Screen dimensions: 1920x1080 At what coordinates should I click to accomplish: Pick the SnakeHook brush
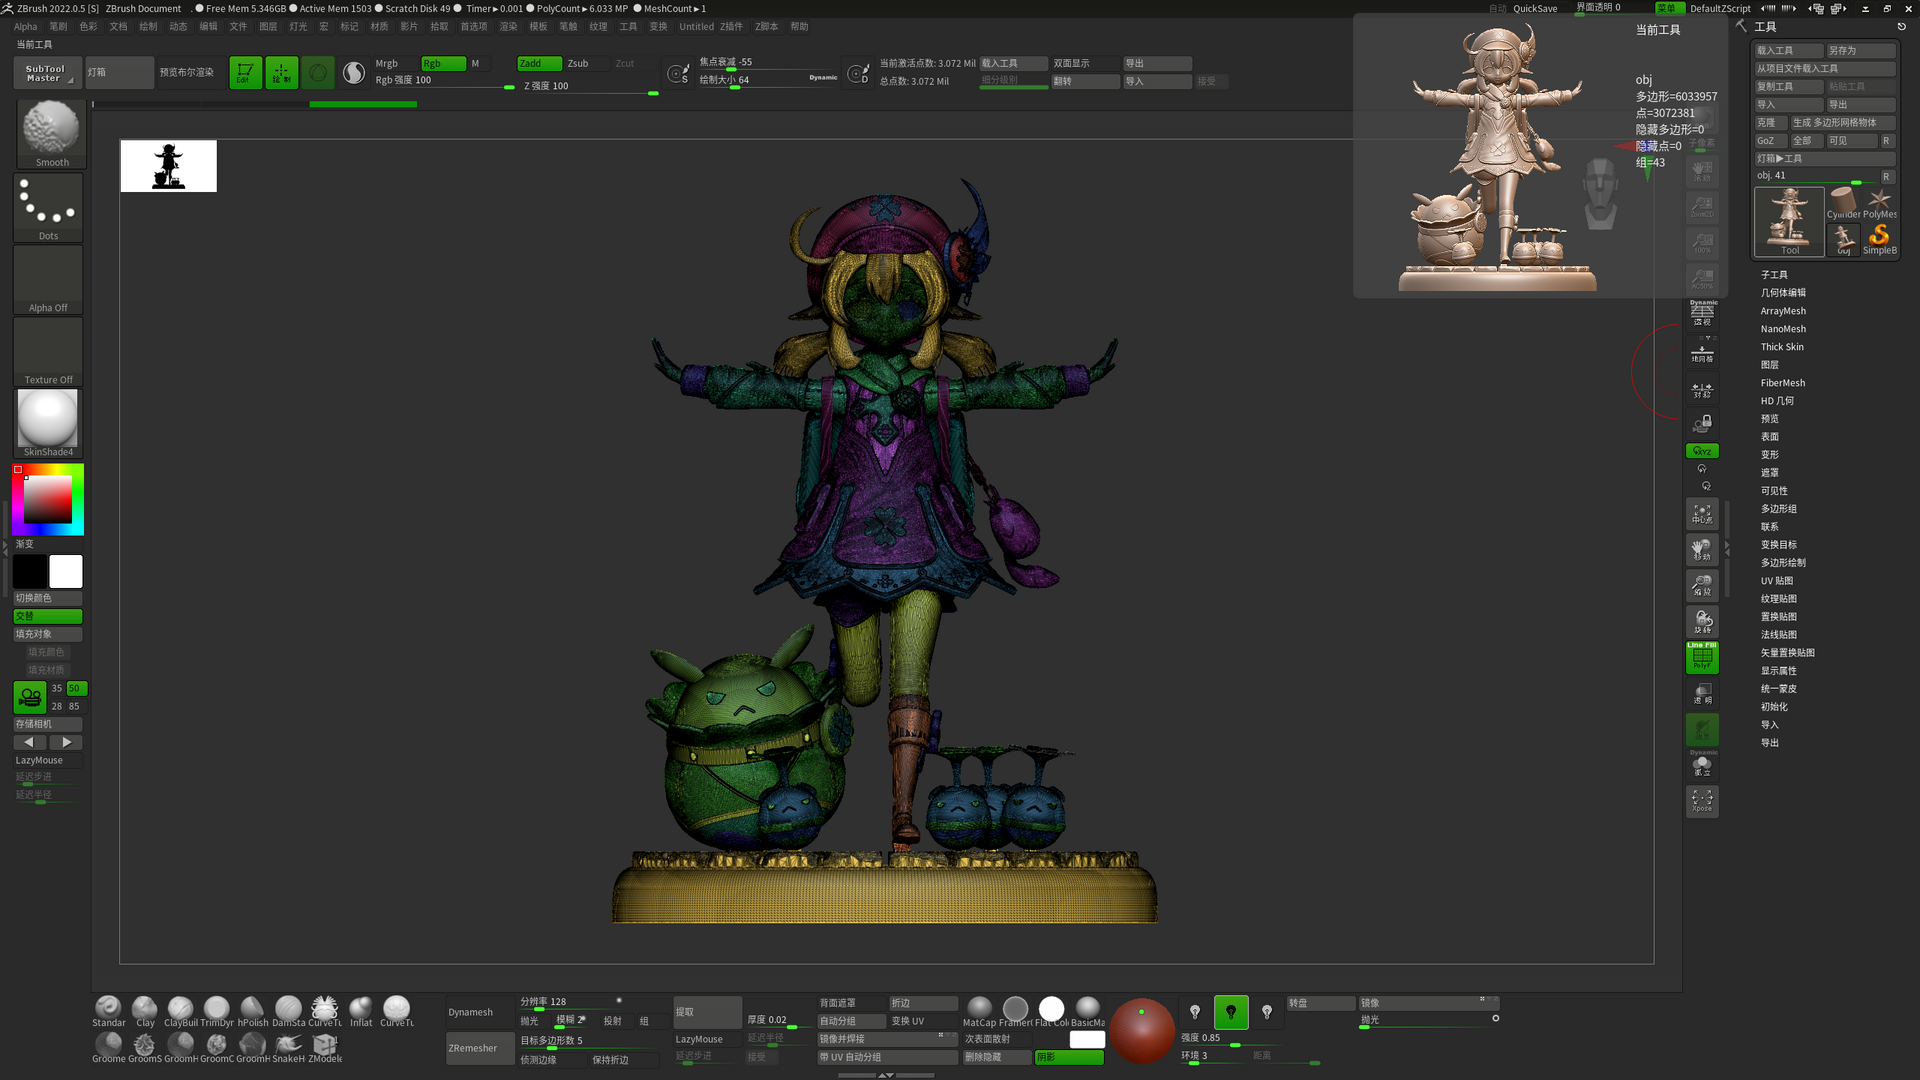(x=289, y=1045)
